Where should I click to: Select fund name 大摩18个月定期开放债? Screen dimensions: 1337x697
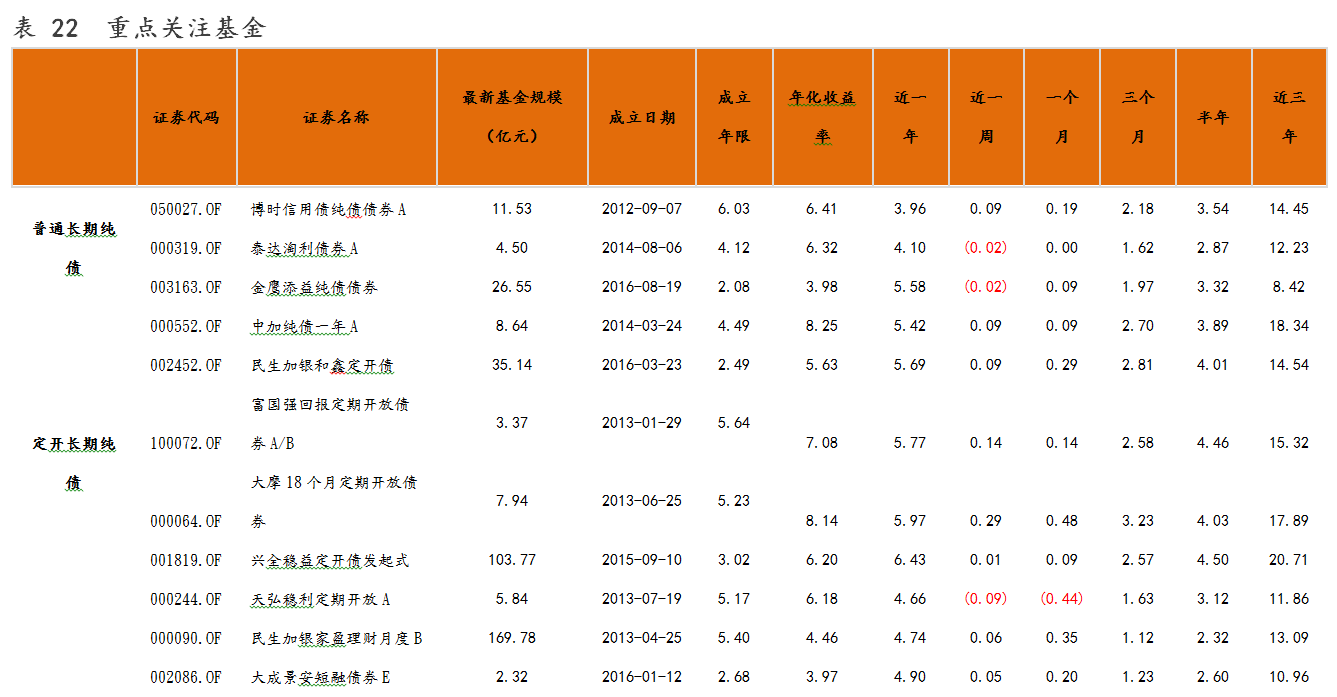334,482
